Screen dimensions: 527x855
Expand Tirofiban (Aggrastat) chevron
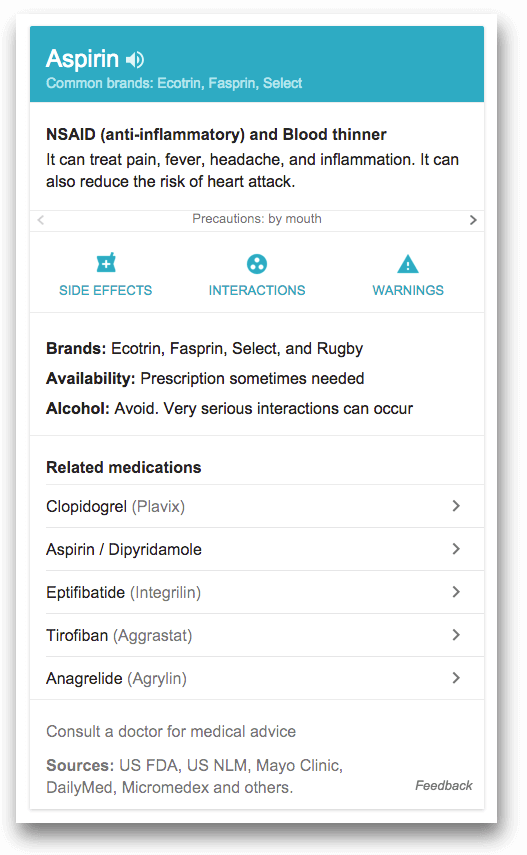pos(456,635)
